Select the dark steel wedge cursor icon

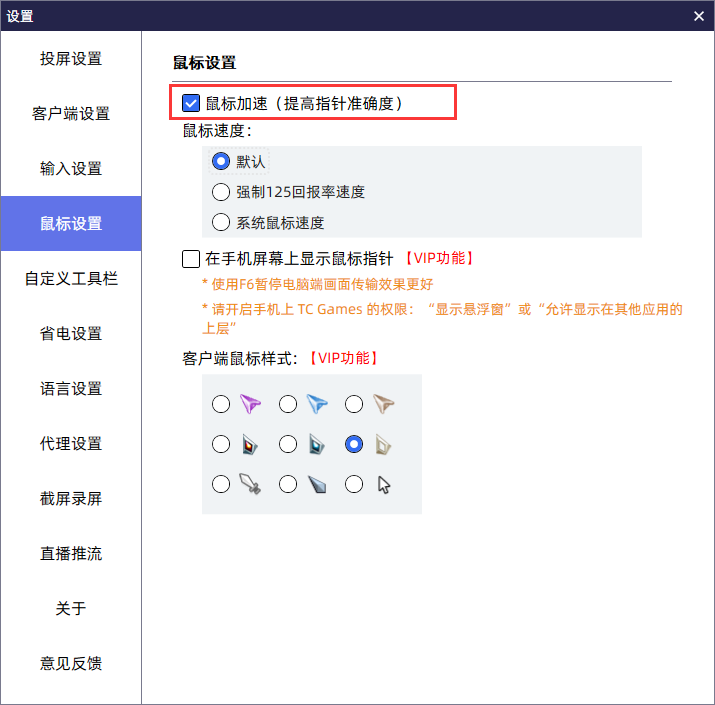[x=317, y=485]
